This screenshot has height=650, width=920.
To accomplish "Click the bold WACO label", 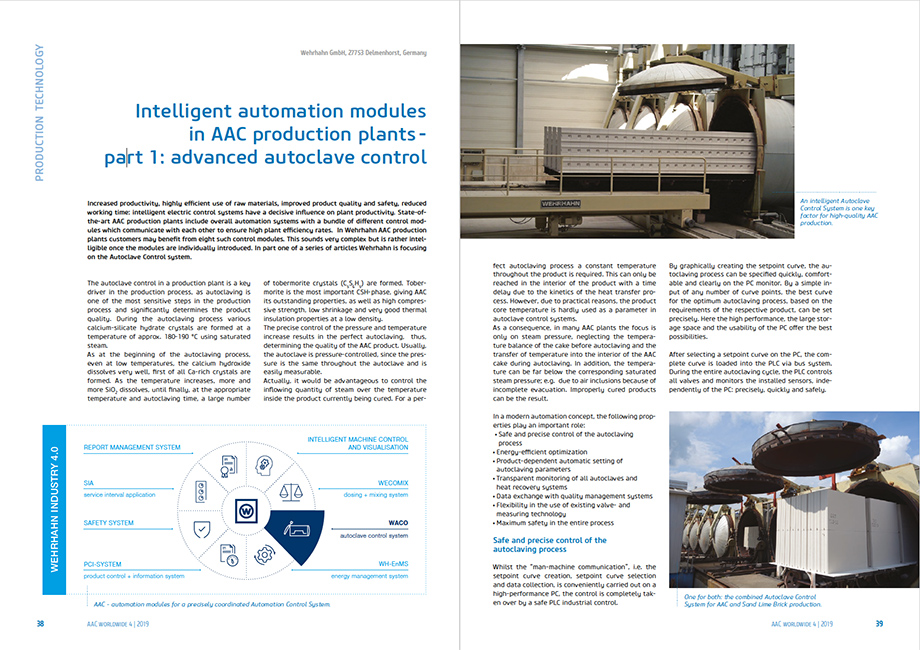I will point(398,523).
